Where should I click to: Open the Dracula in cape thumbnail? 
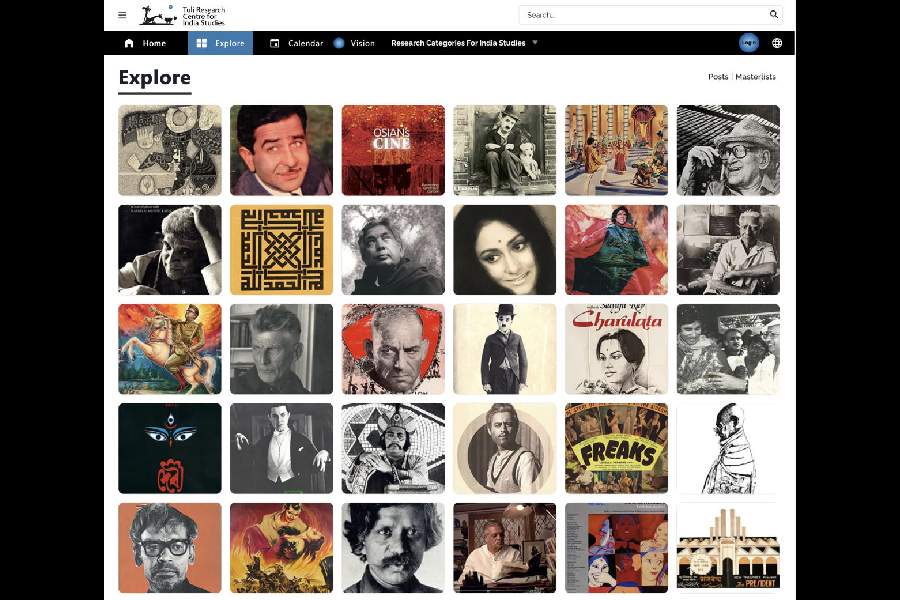[281, 448]
